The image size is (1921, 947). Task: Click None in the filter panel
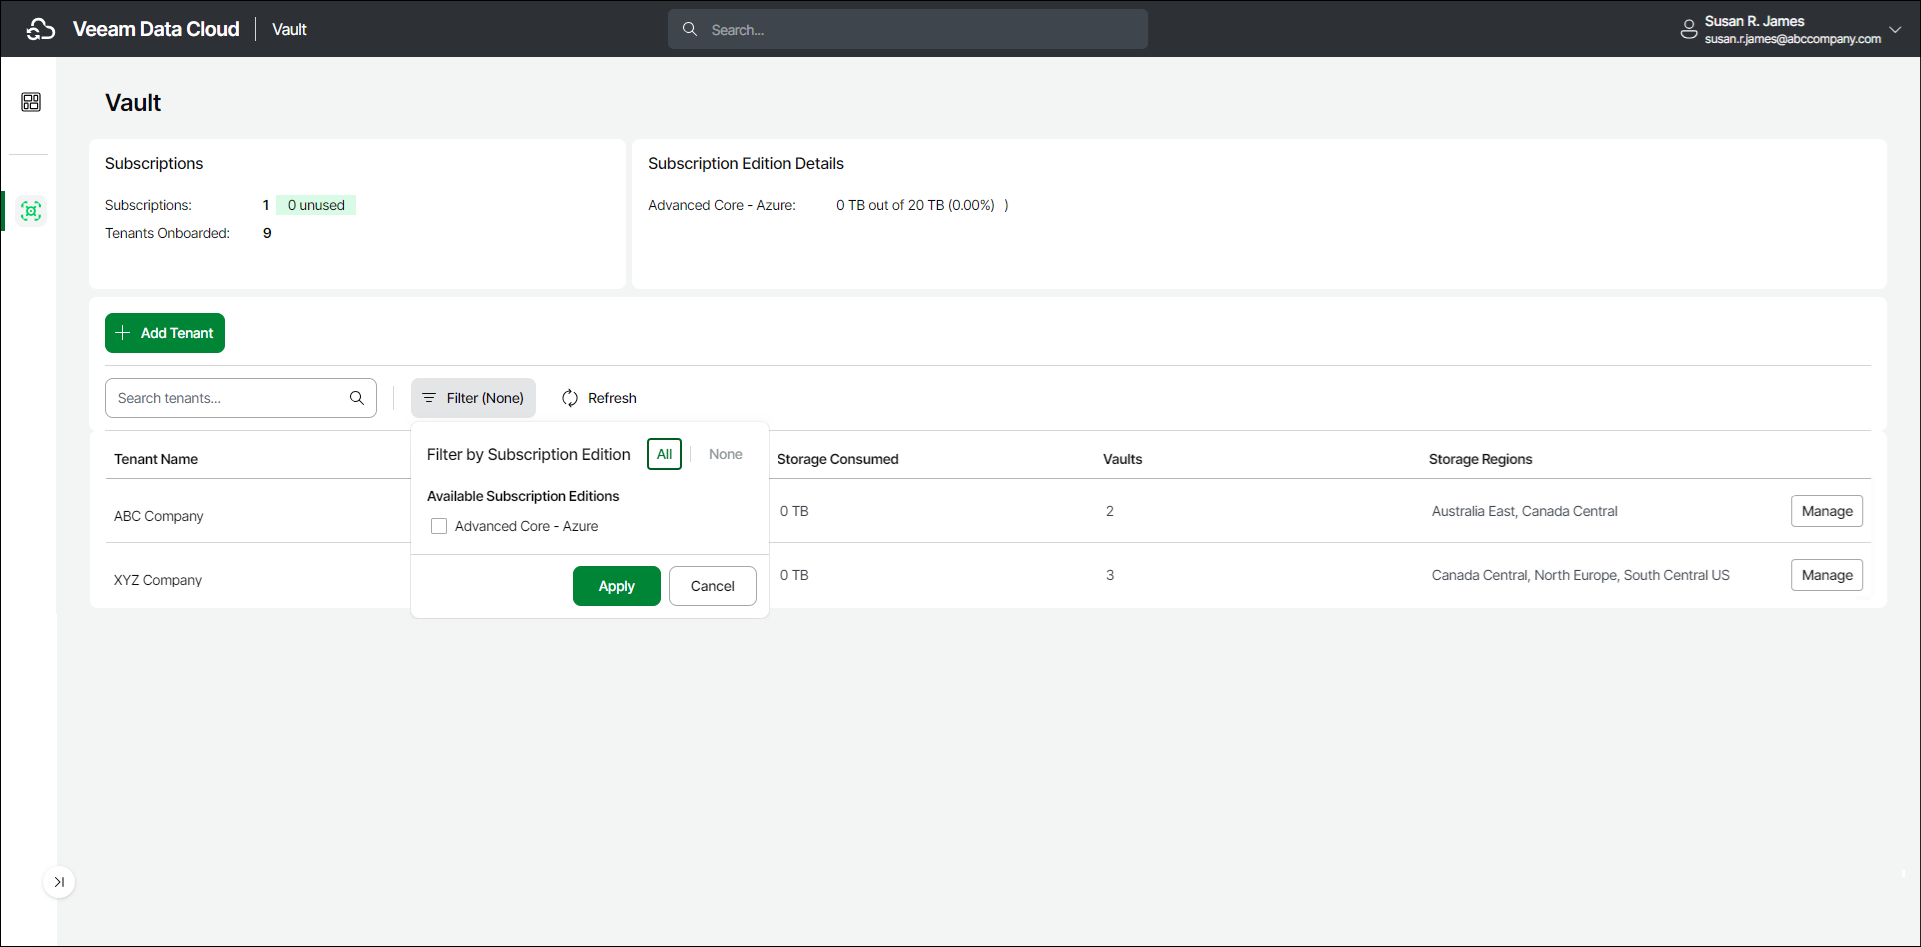click(x=726, y=454)
